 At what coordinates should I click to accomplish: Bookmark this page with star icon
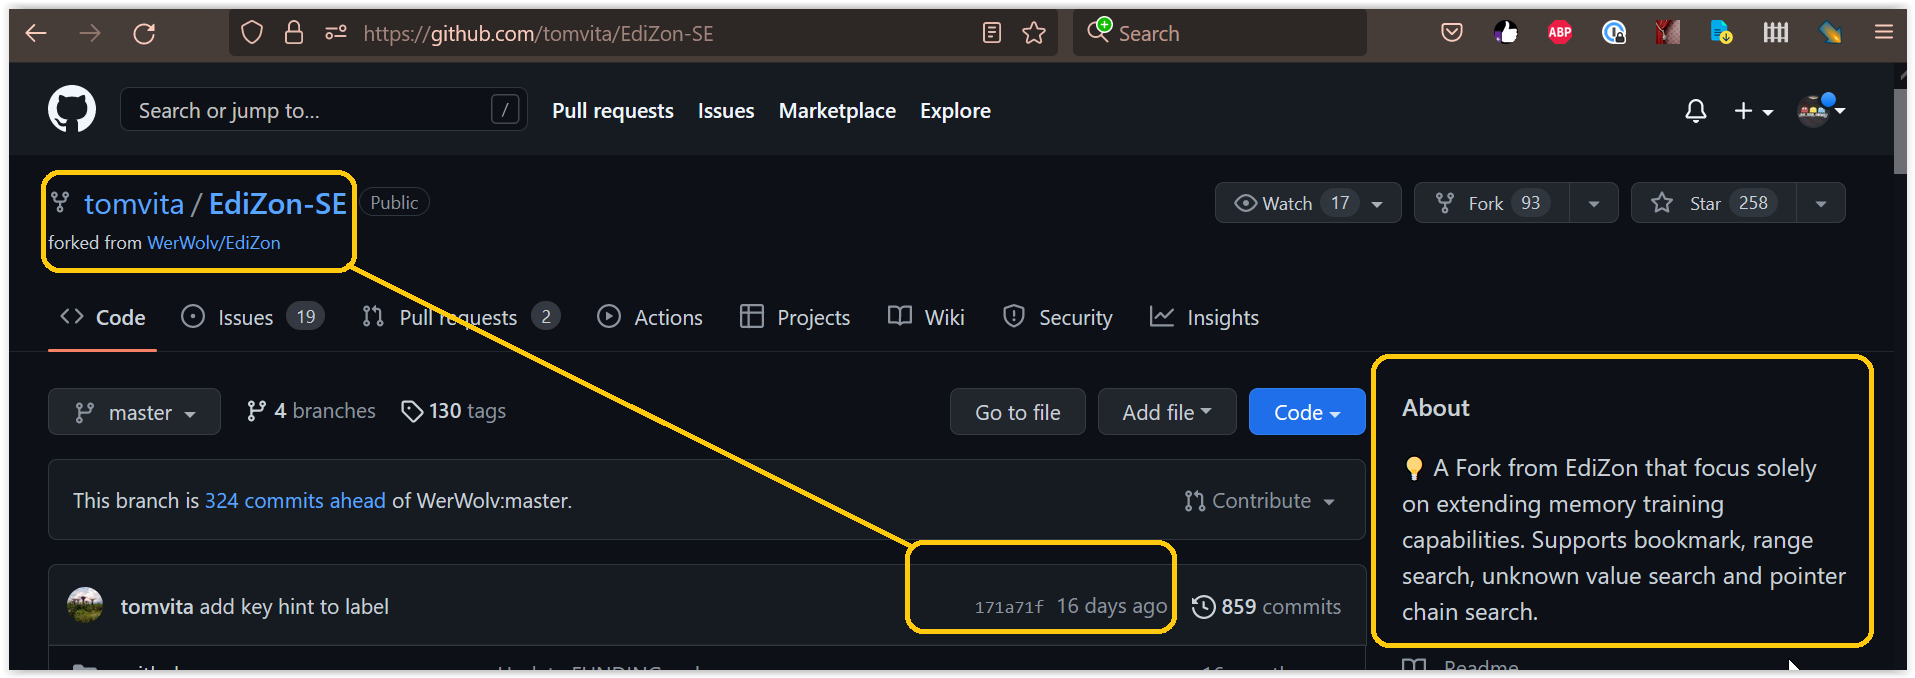1034,33
